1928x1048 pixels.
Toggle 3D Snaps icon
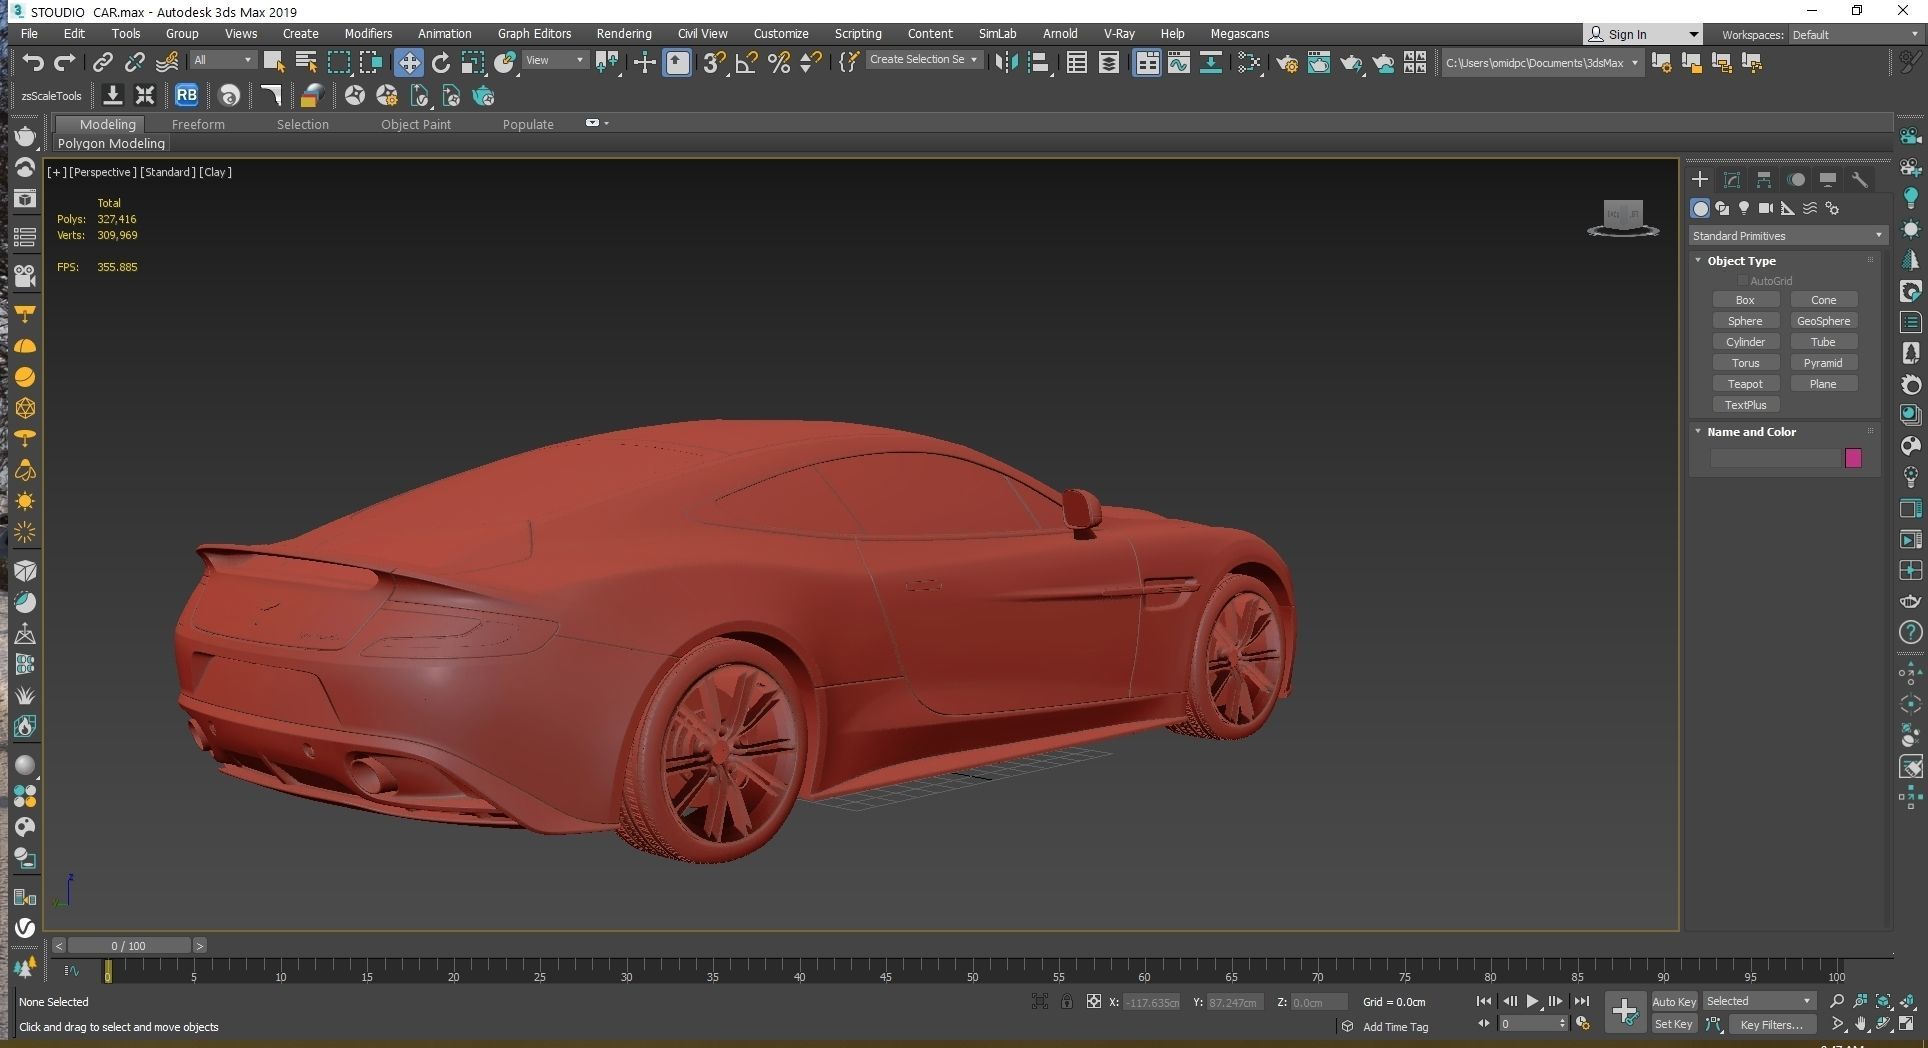(713, 62)
